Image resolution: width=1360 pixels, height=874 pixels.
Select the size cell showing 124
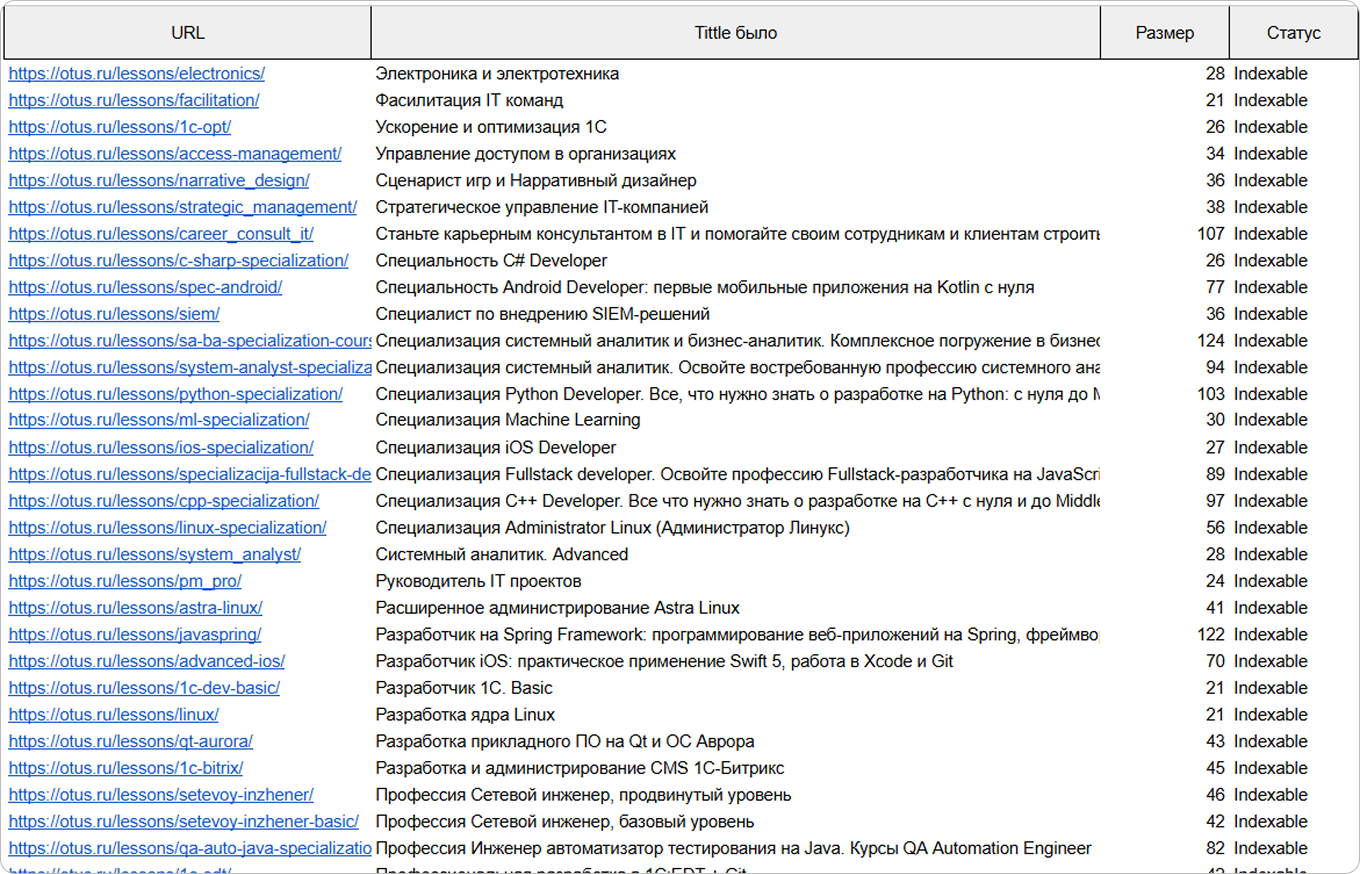(x=1210, y=341)
